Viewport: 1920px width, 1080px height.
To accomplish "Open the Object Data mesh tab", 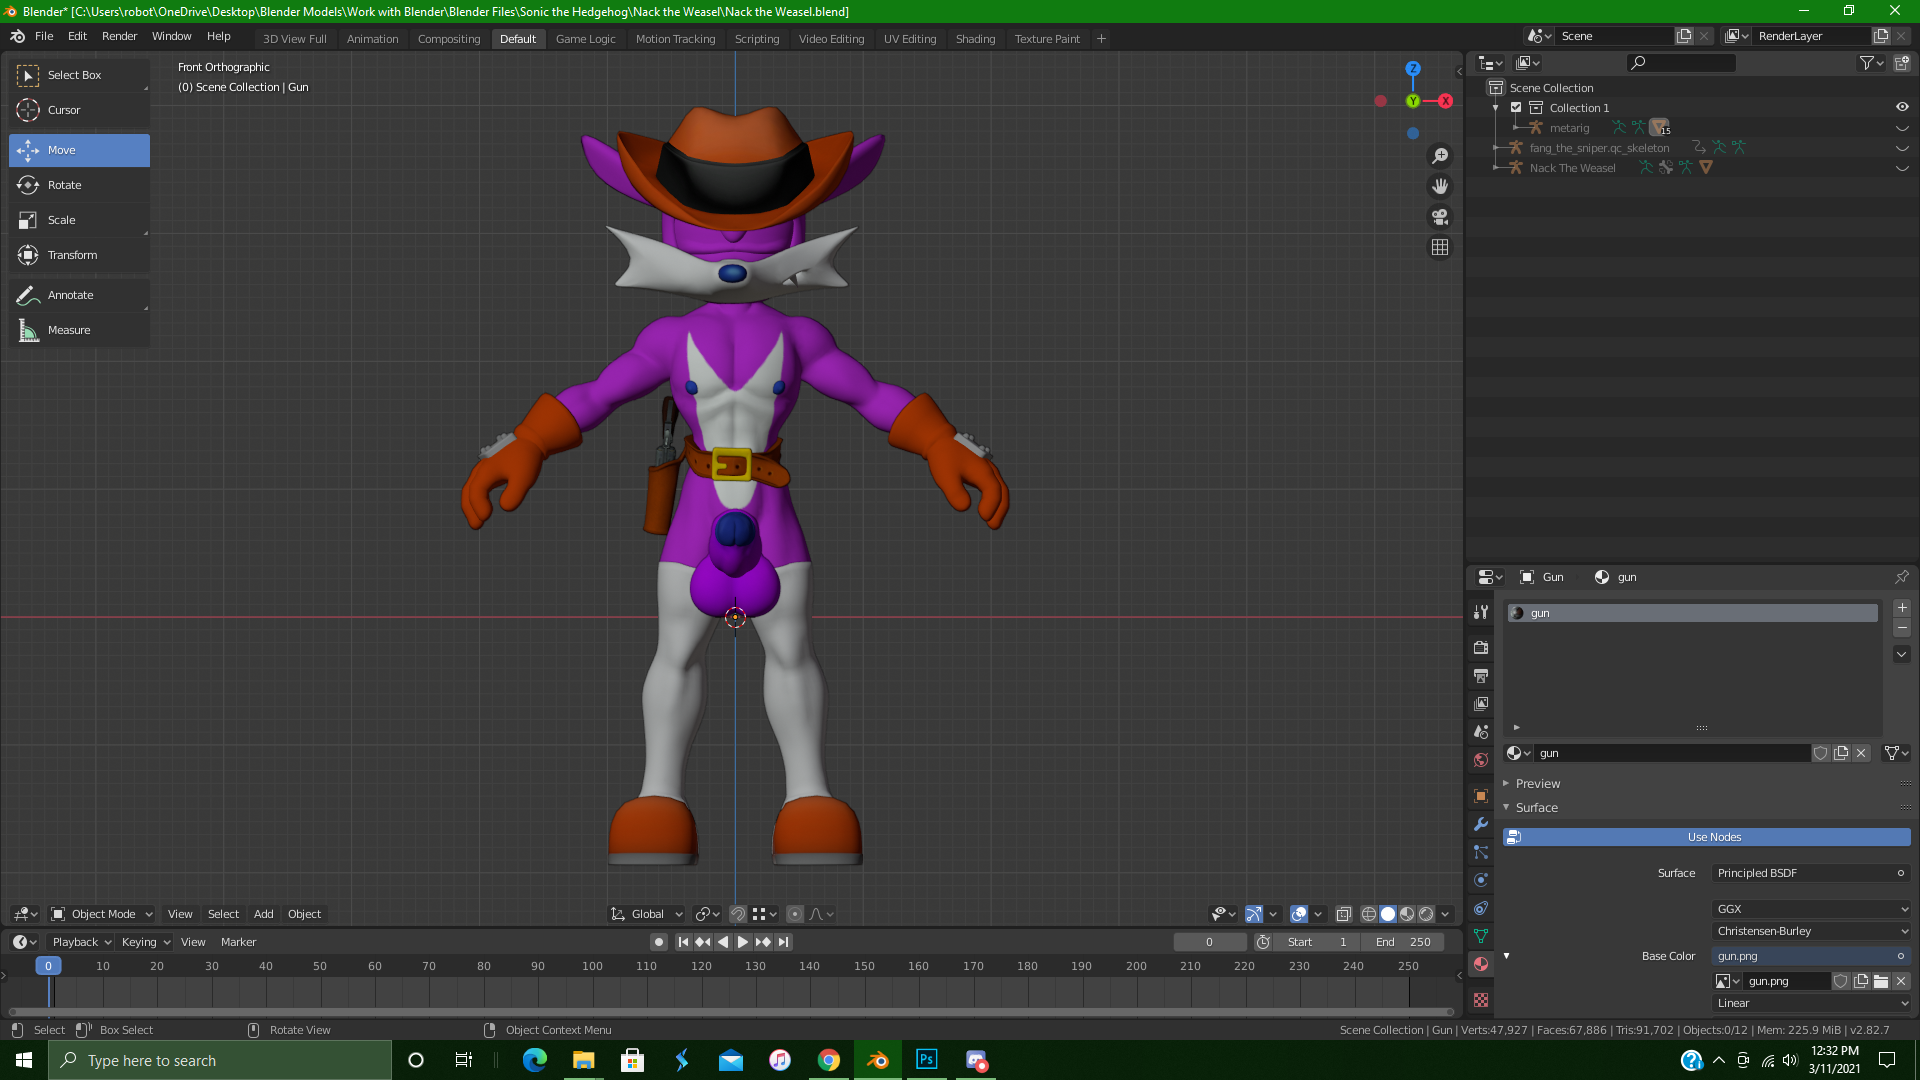I will tap(1481, 936).
